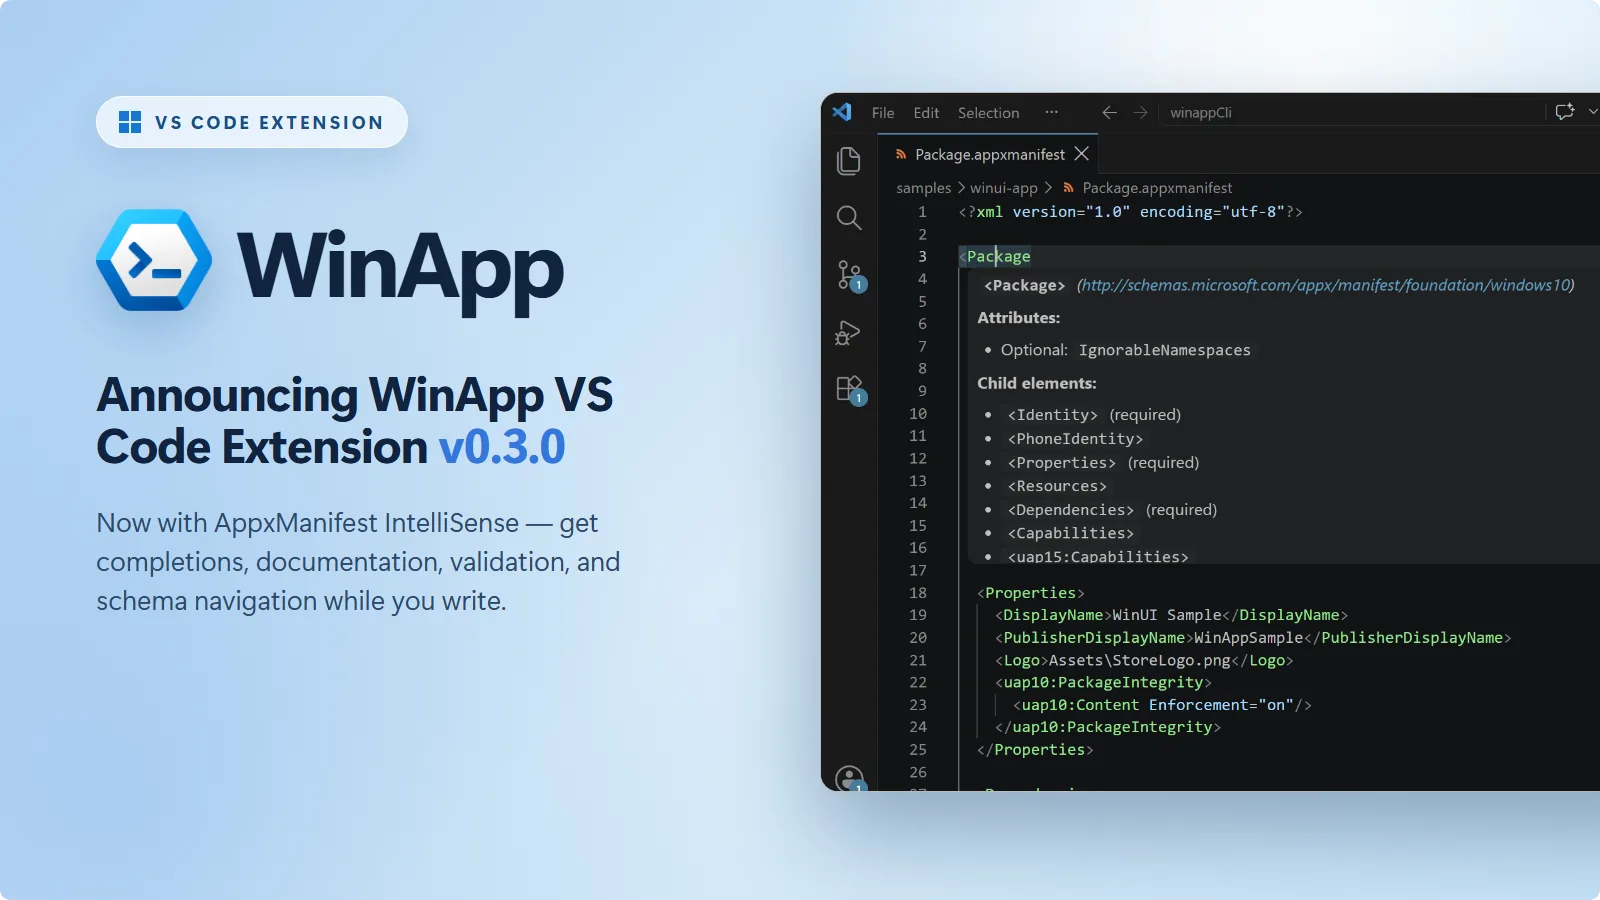Click the Go Back arrow

point(1109,112)
